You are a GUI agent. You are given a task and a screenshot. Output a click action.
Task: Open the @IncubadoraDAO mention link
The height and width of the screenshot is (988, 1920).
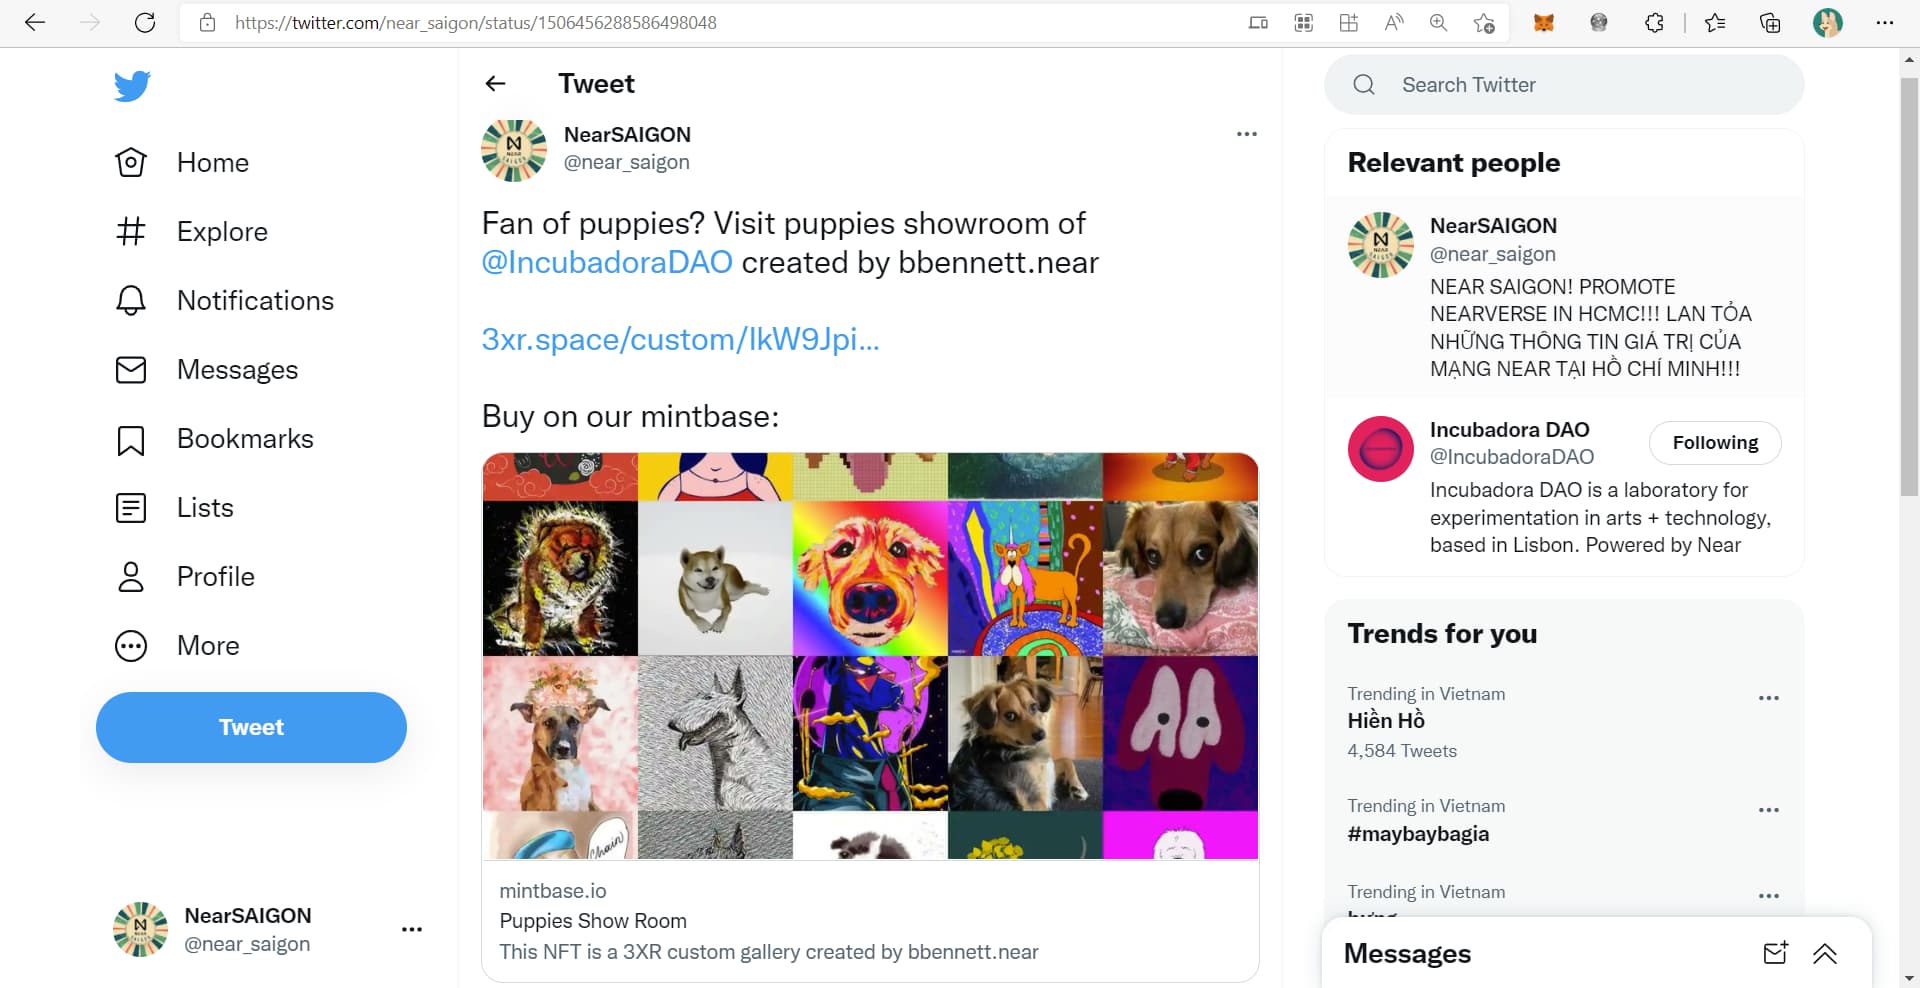pos(607,262)
